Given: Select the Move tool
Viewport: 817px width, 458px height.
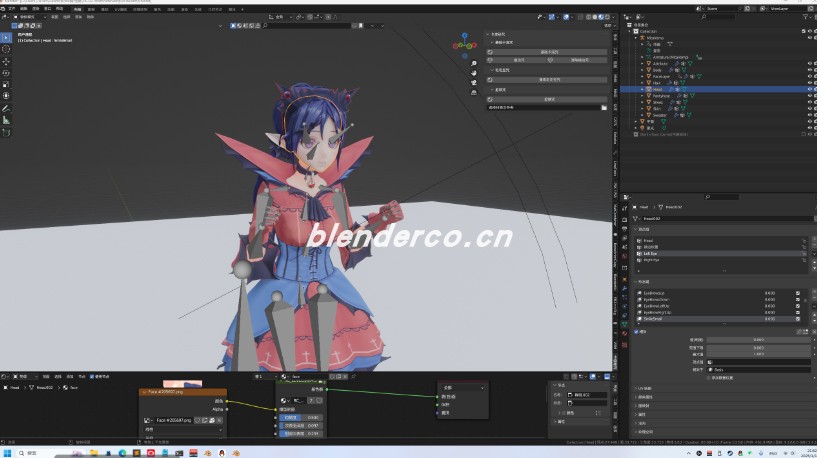Looking at the screenshot, I should point(6,61).
